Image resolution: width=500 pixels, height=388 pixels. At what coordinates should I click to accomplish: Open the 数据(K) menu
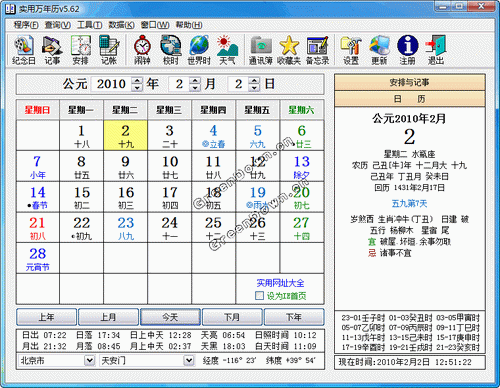click(121, 25)
